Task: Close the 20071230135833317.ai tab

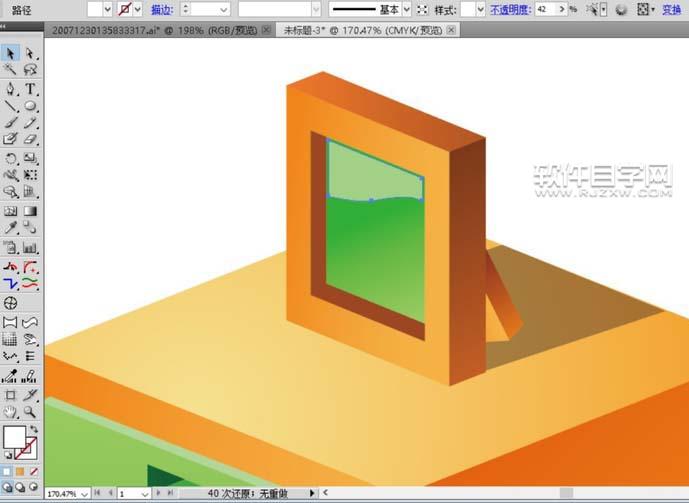Action: tap(266, 29)
